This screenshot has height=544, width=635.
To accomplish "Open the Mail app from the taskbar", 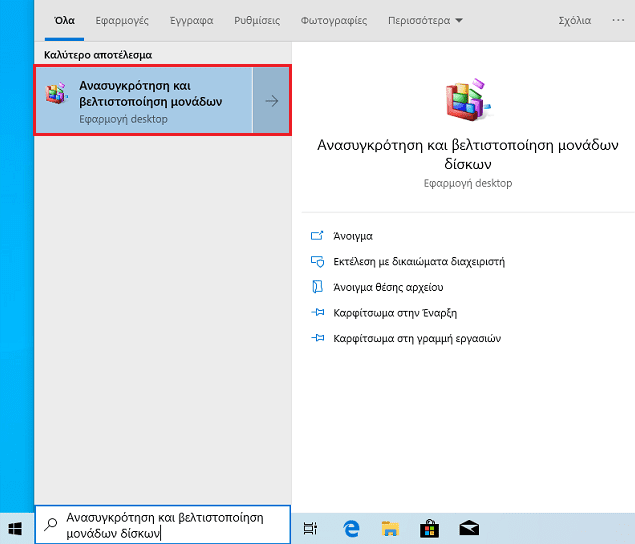I will [469, 528].
